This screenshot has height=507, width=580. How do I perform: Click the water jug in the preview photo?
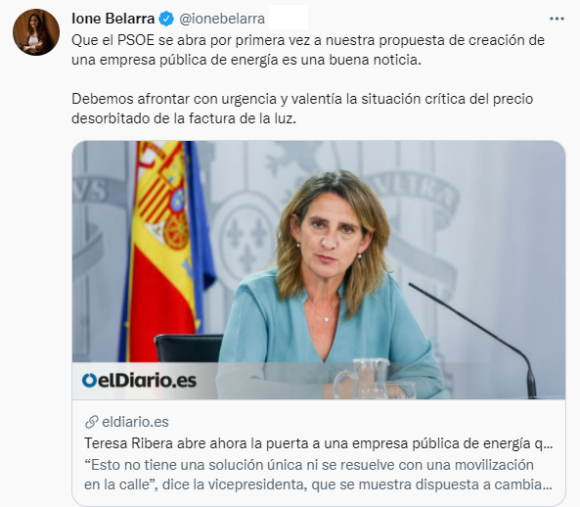tap(364, 378)
